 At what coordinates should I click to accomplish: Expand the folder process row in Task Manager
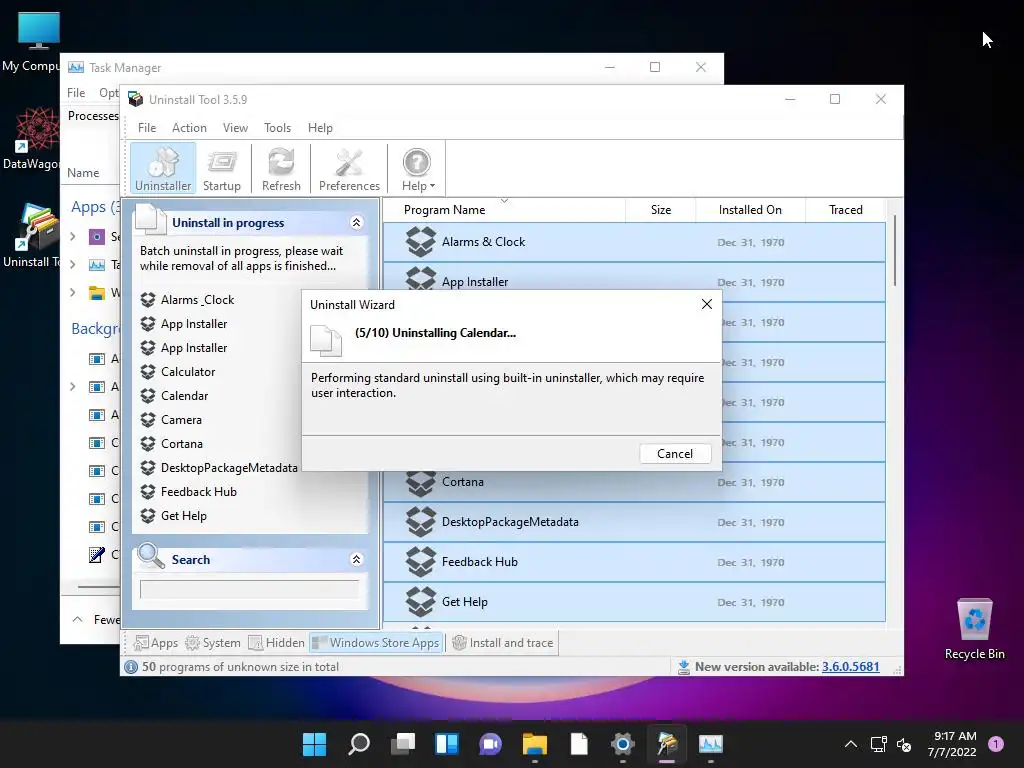72,293
